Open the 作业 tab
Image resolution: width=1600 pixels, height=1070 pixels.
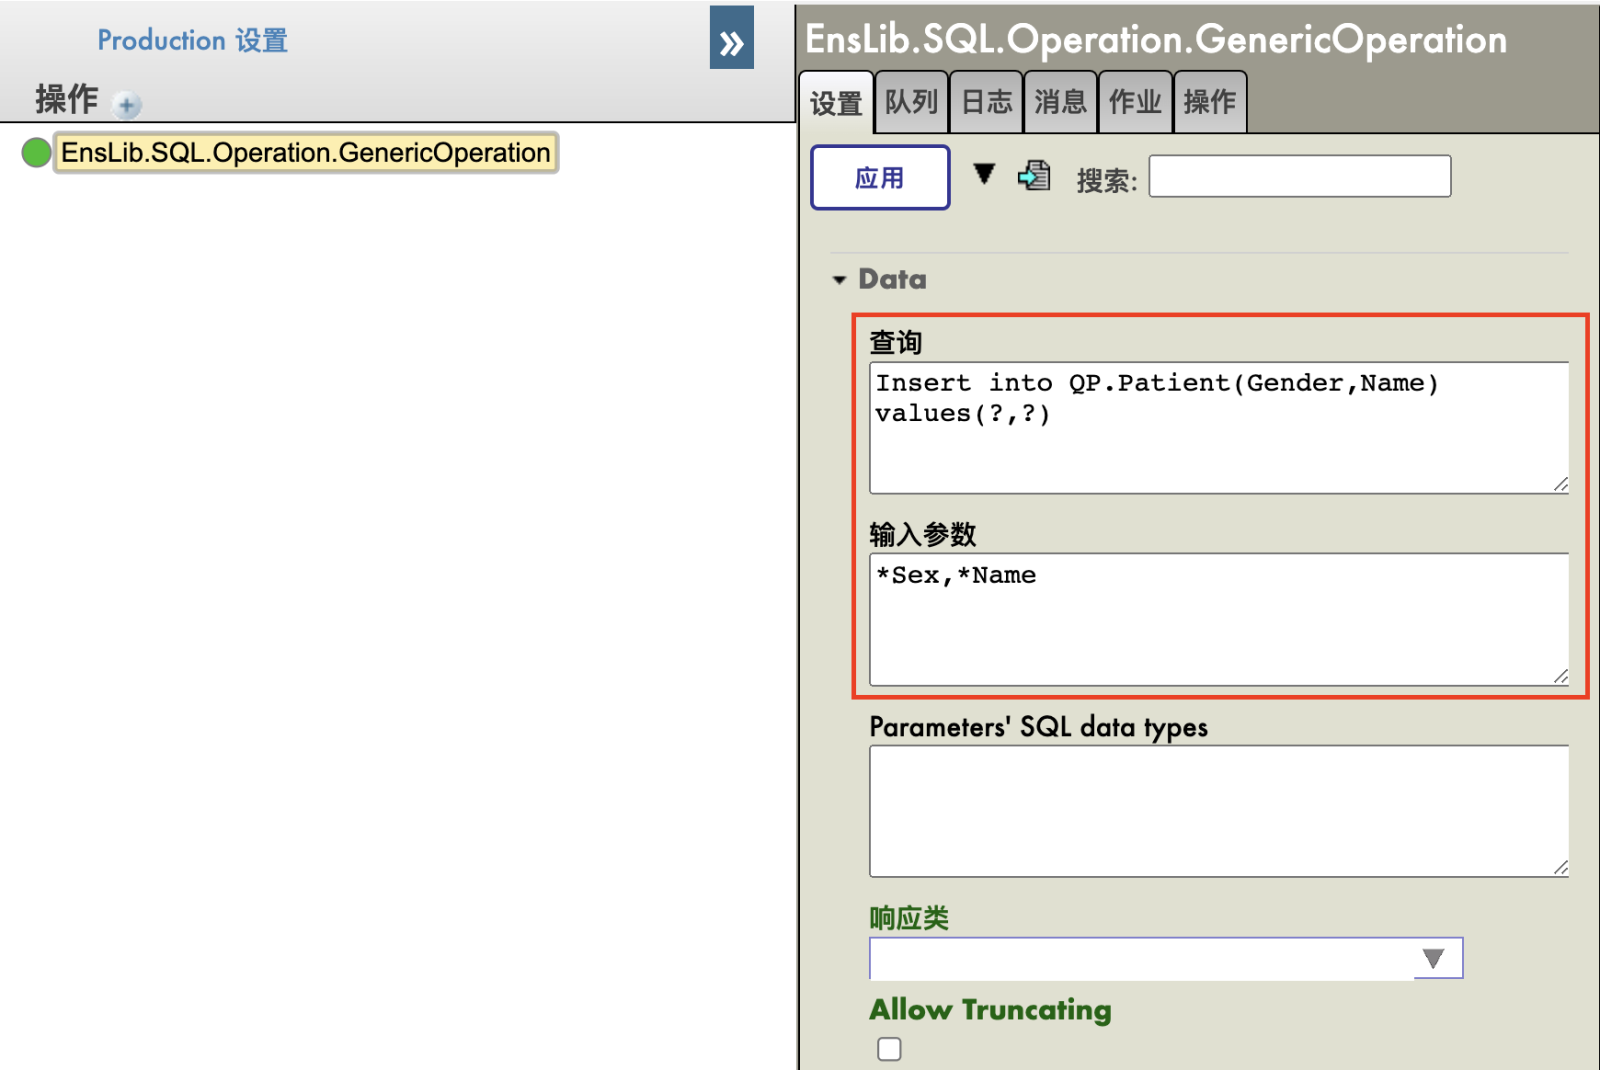1135,102
